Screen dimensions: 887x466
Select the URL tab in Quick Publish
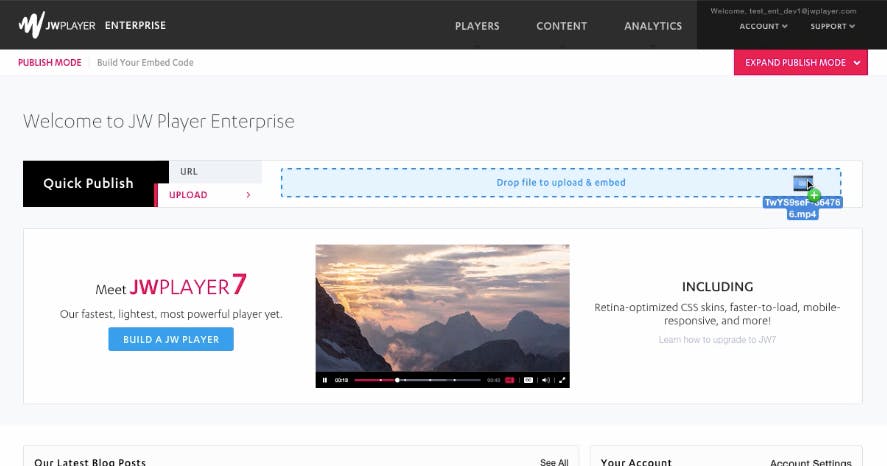(216, 171)
